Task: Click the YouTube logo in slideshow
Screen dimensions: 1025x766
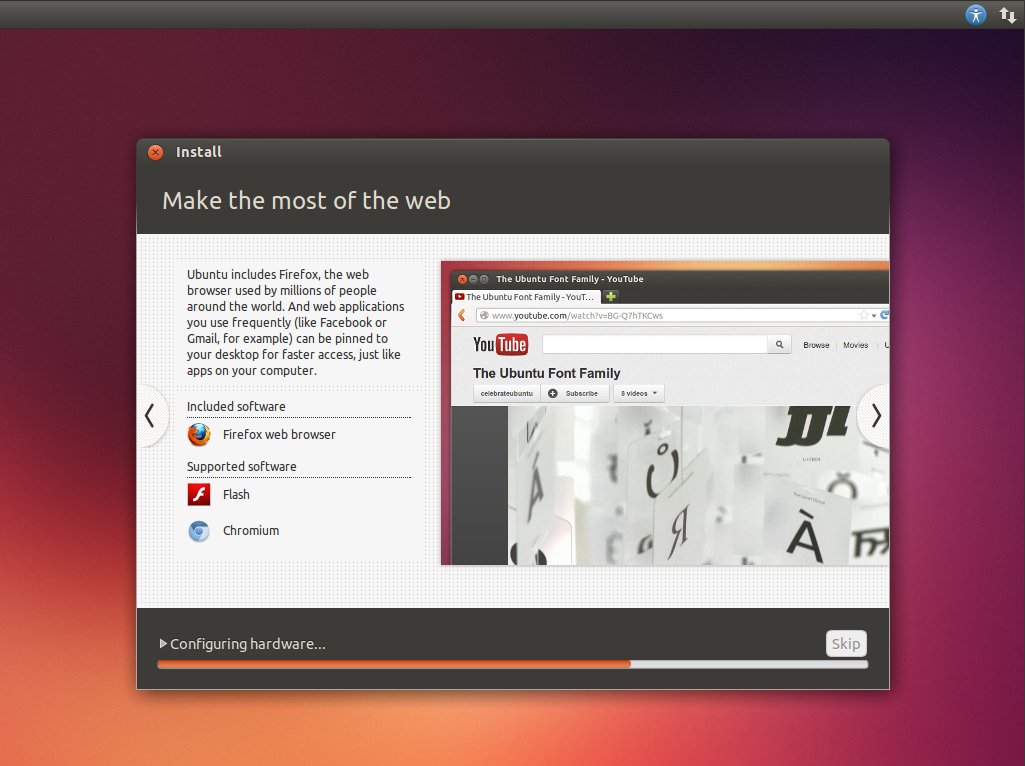Action: 501,344
